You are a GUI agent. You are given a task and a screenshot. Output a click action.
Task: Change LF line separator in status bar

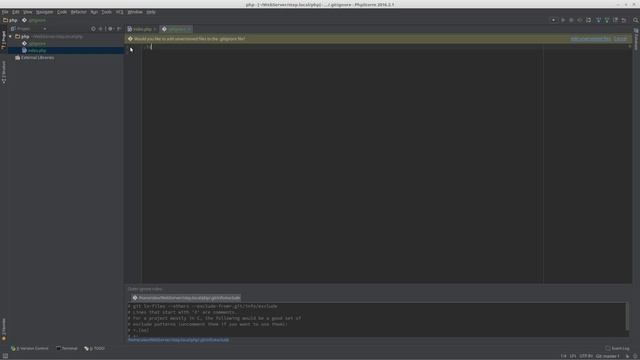[573, 356]
